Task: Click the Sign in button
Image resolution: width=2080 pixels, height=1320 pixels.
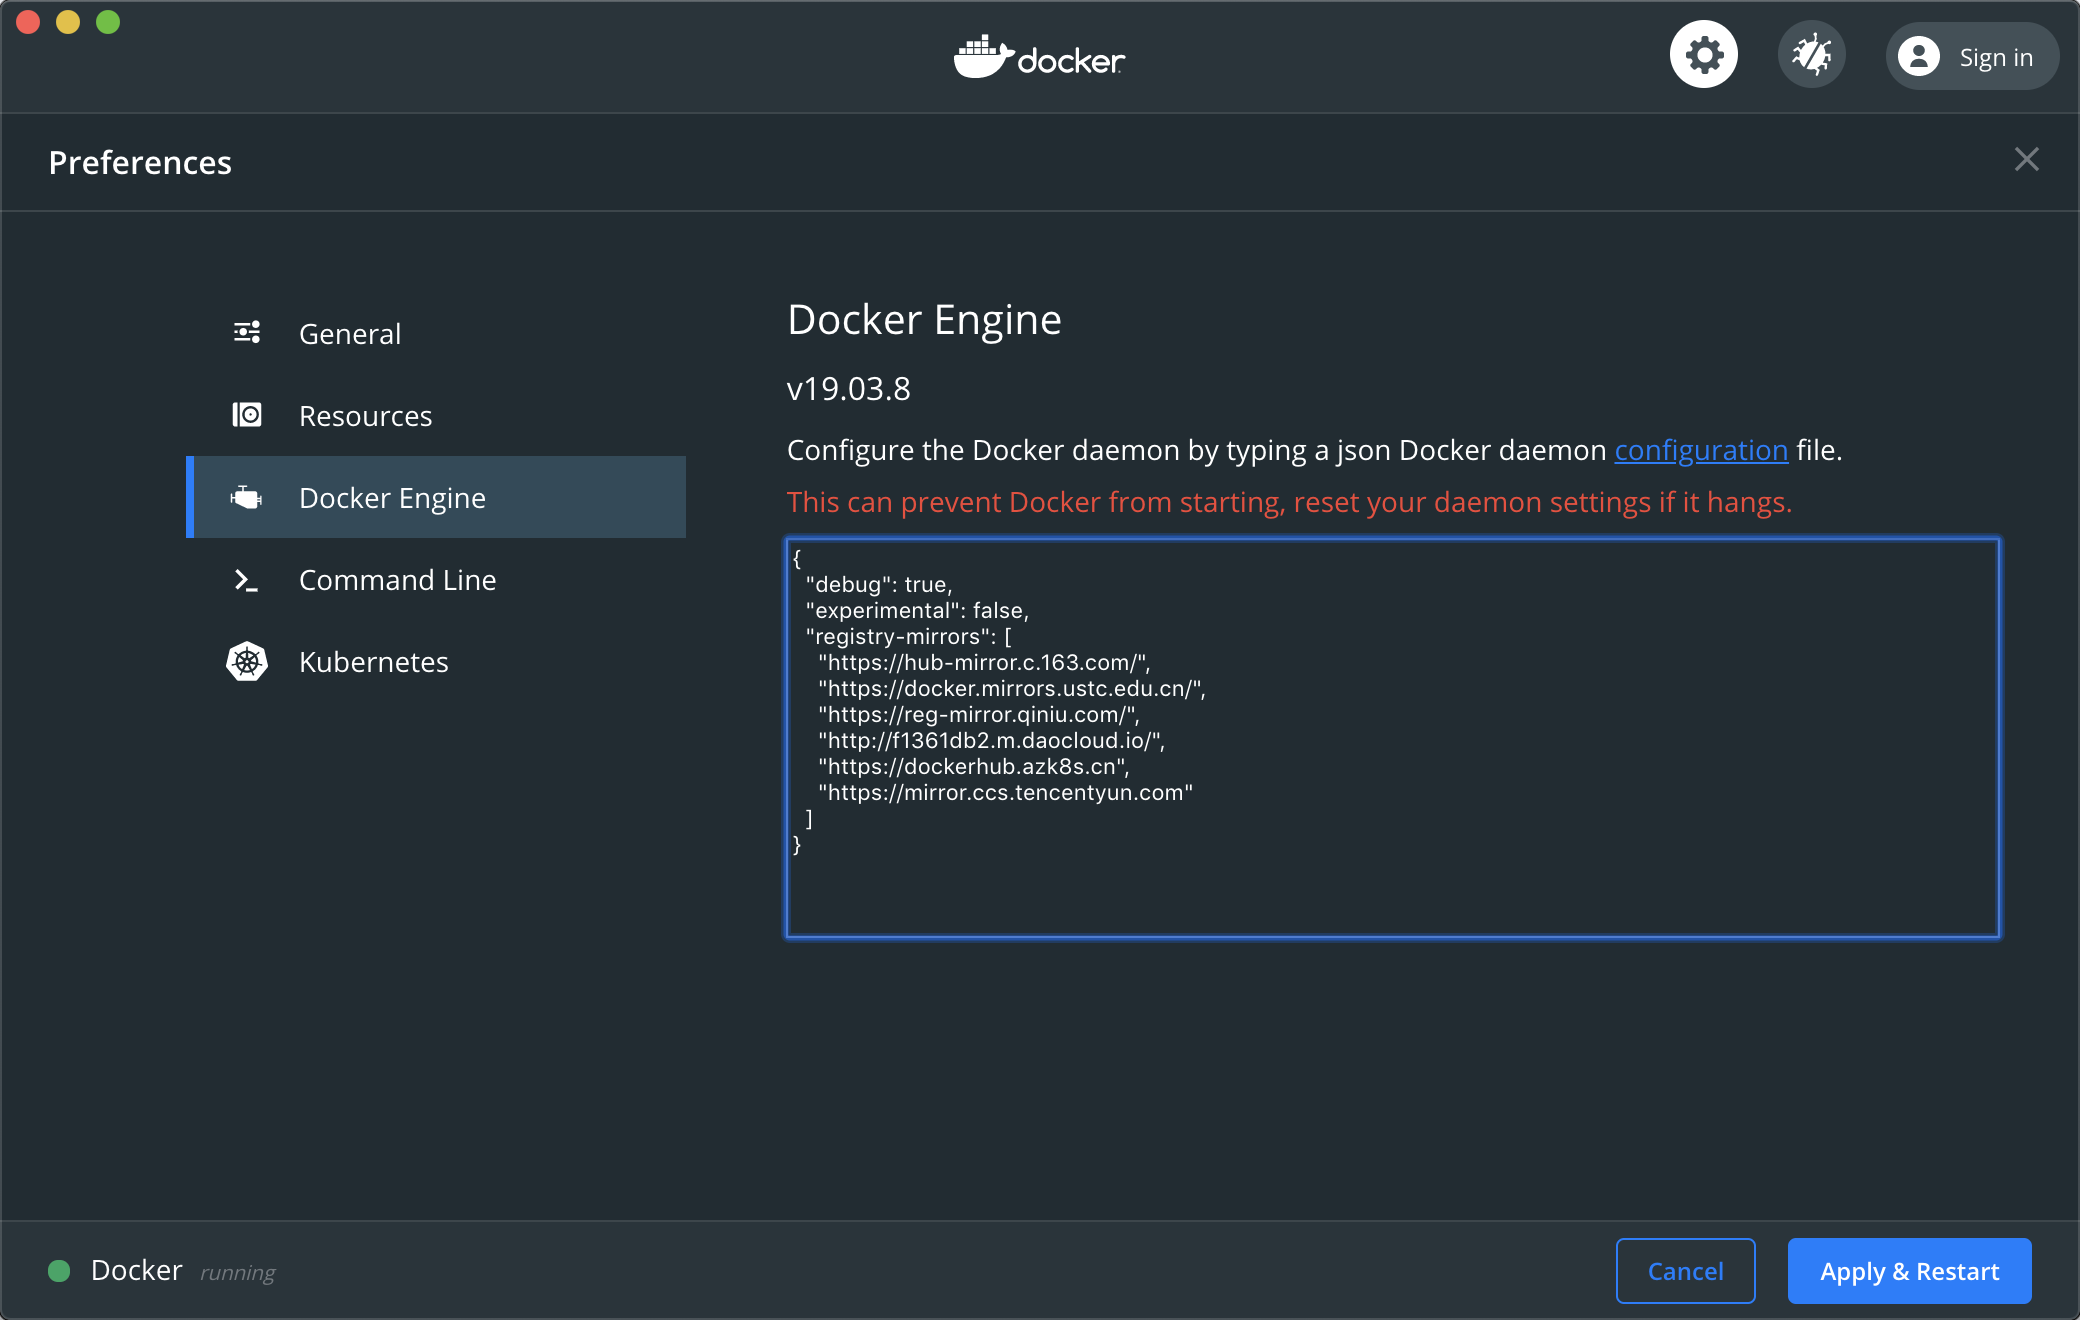Action: (1972, 57)
